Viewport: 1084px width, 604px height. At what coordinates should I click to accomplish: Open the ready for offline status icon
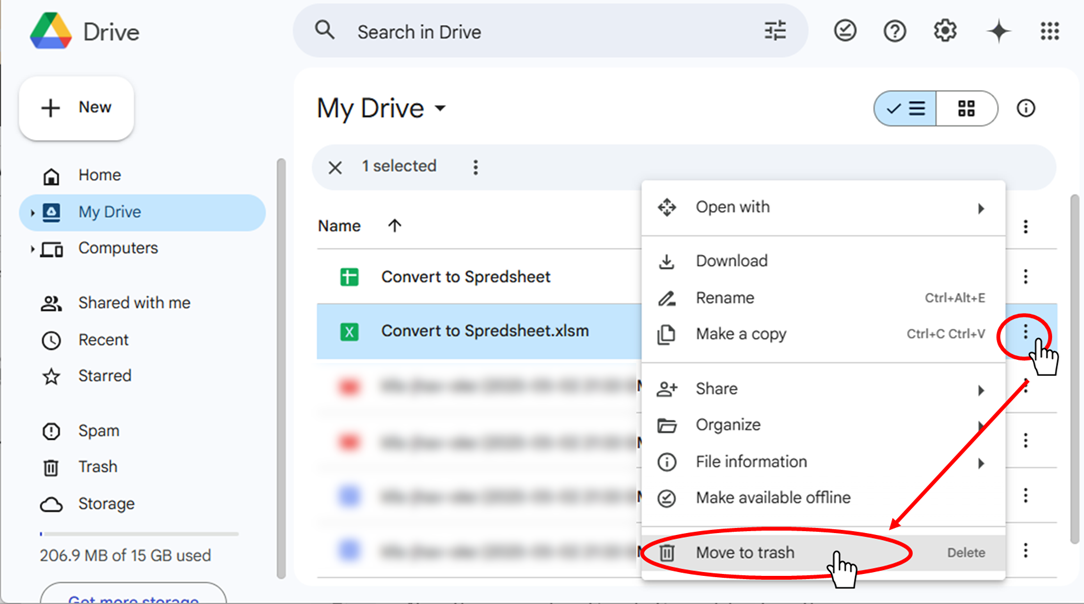[x=845, y=31]
